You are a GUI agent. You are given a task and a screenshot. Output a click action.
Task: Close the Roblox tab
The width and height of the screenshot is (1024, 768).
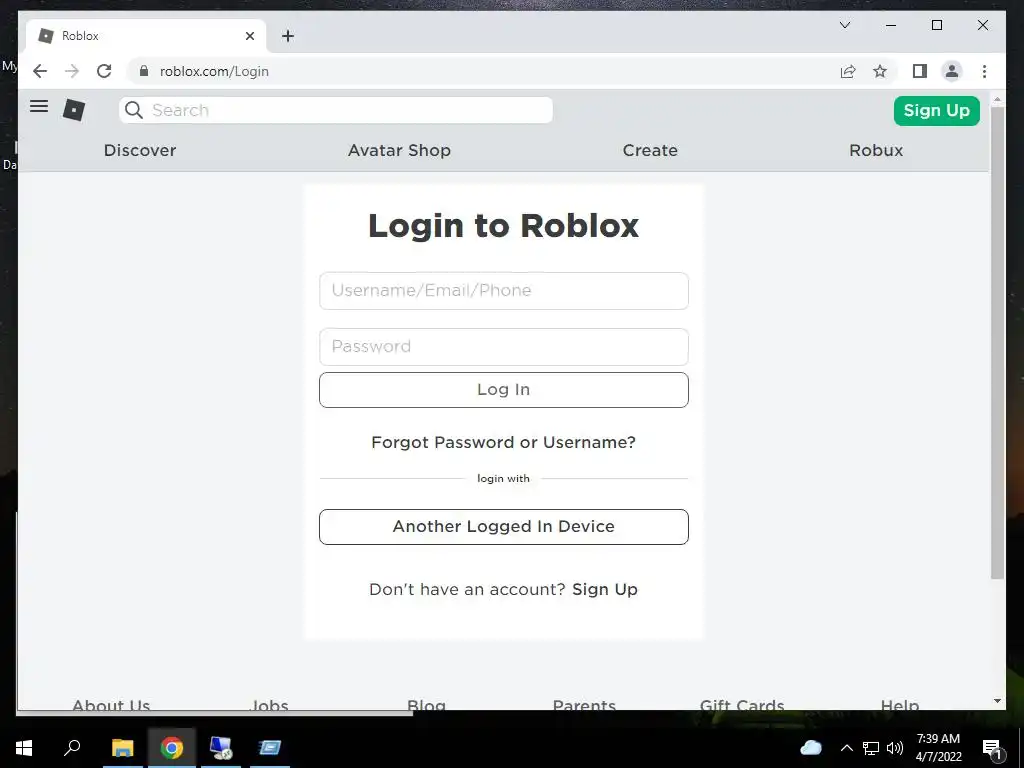[x=249, y=36]
